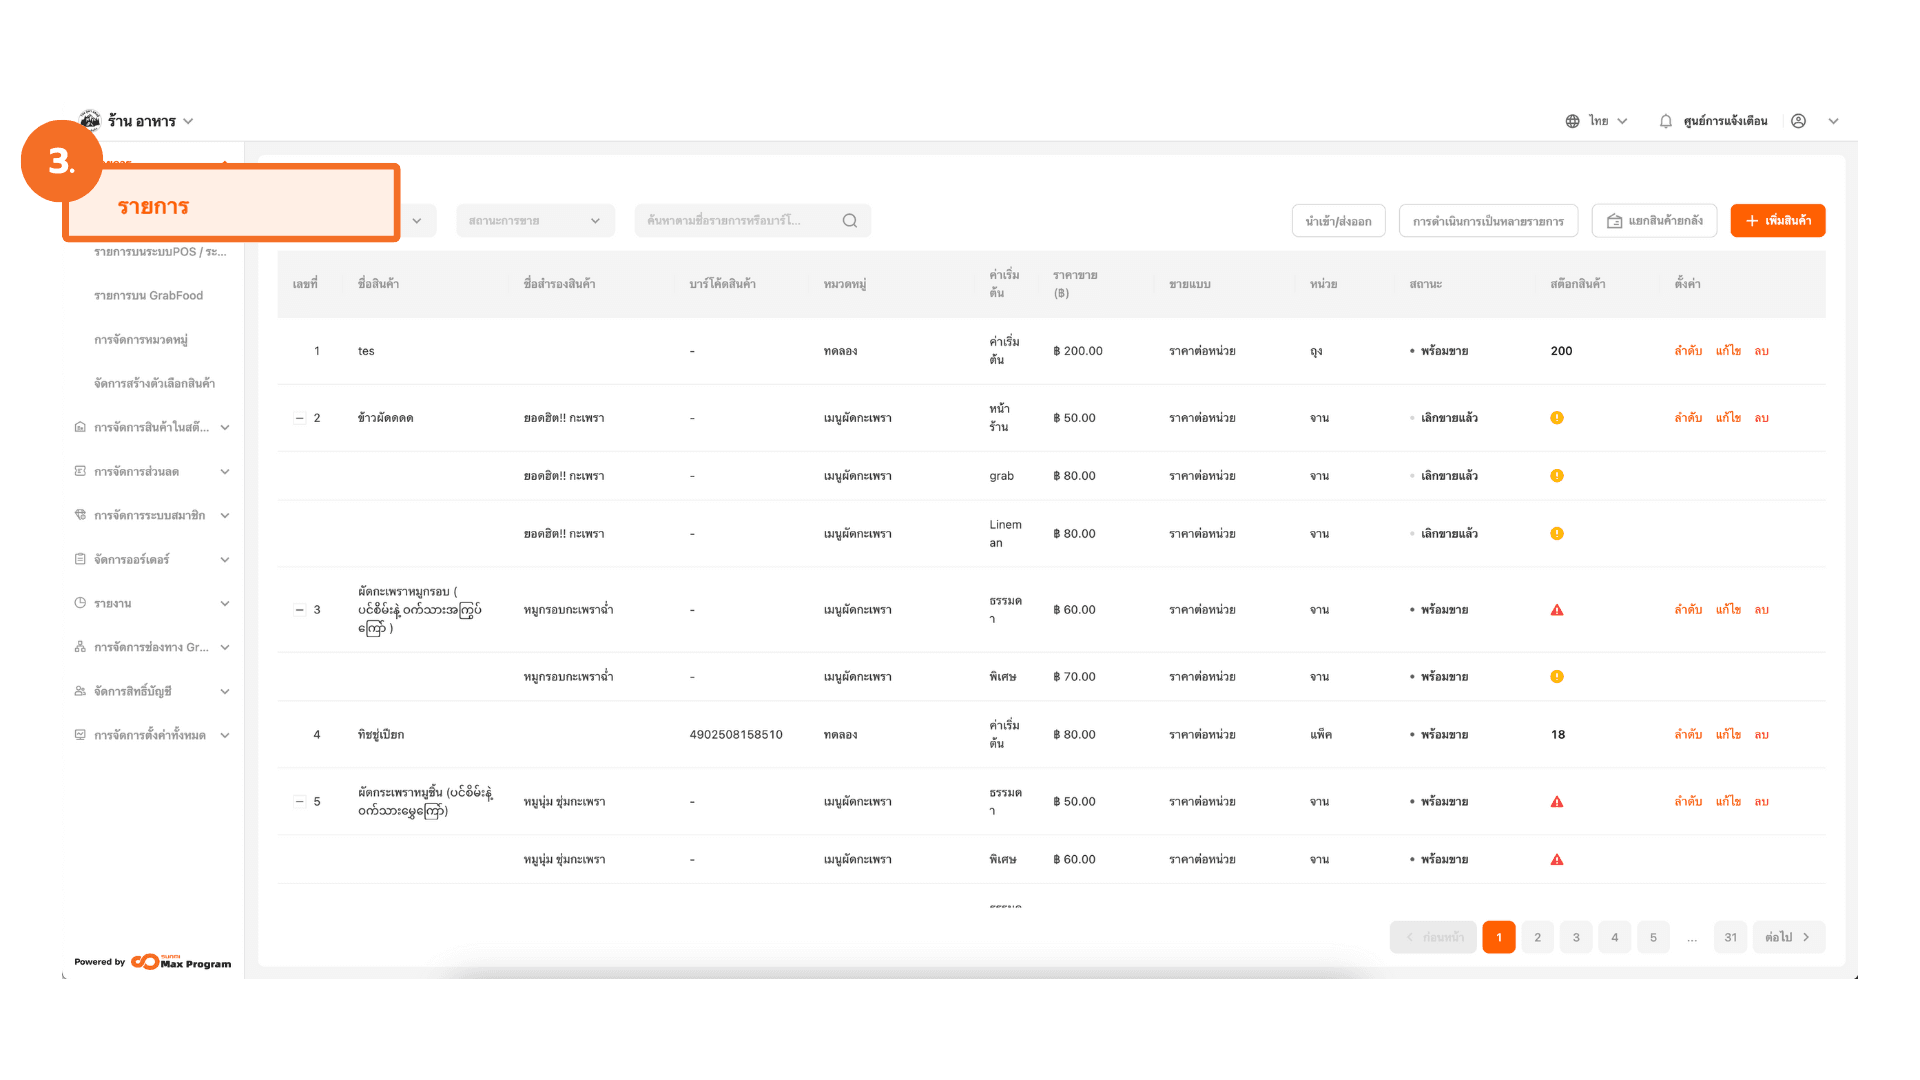This screenshot has width=1920, height=1080.
Task: Collapse sub-rows of product row 2
Action: pos(299,418)
